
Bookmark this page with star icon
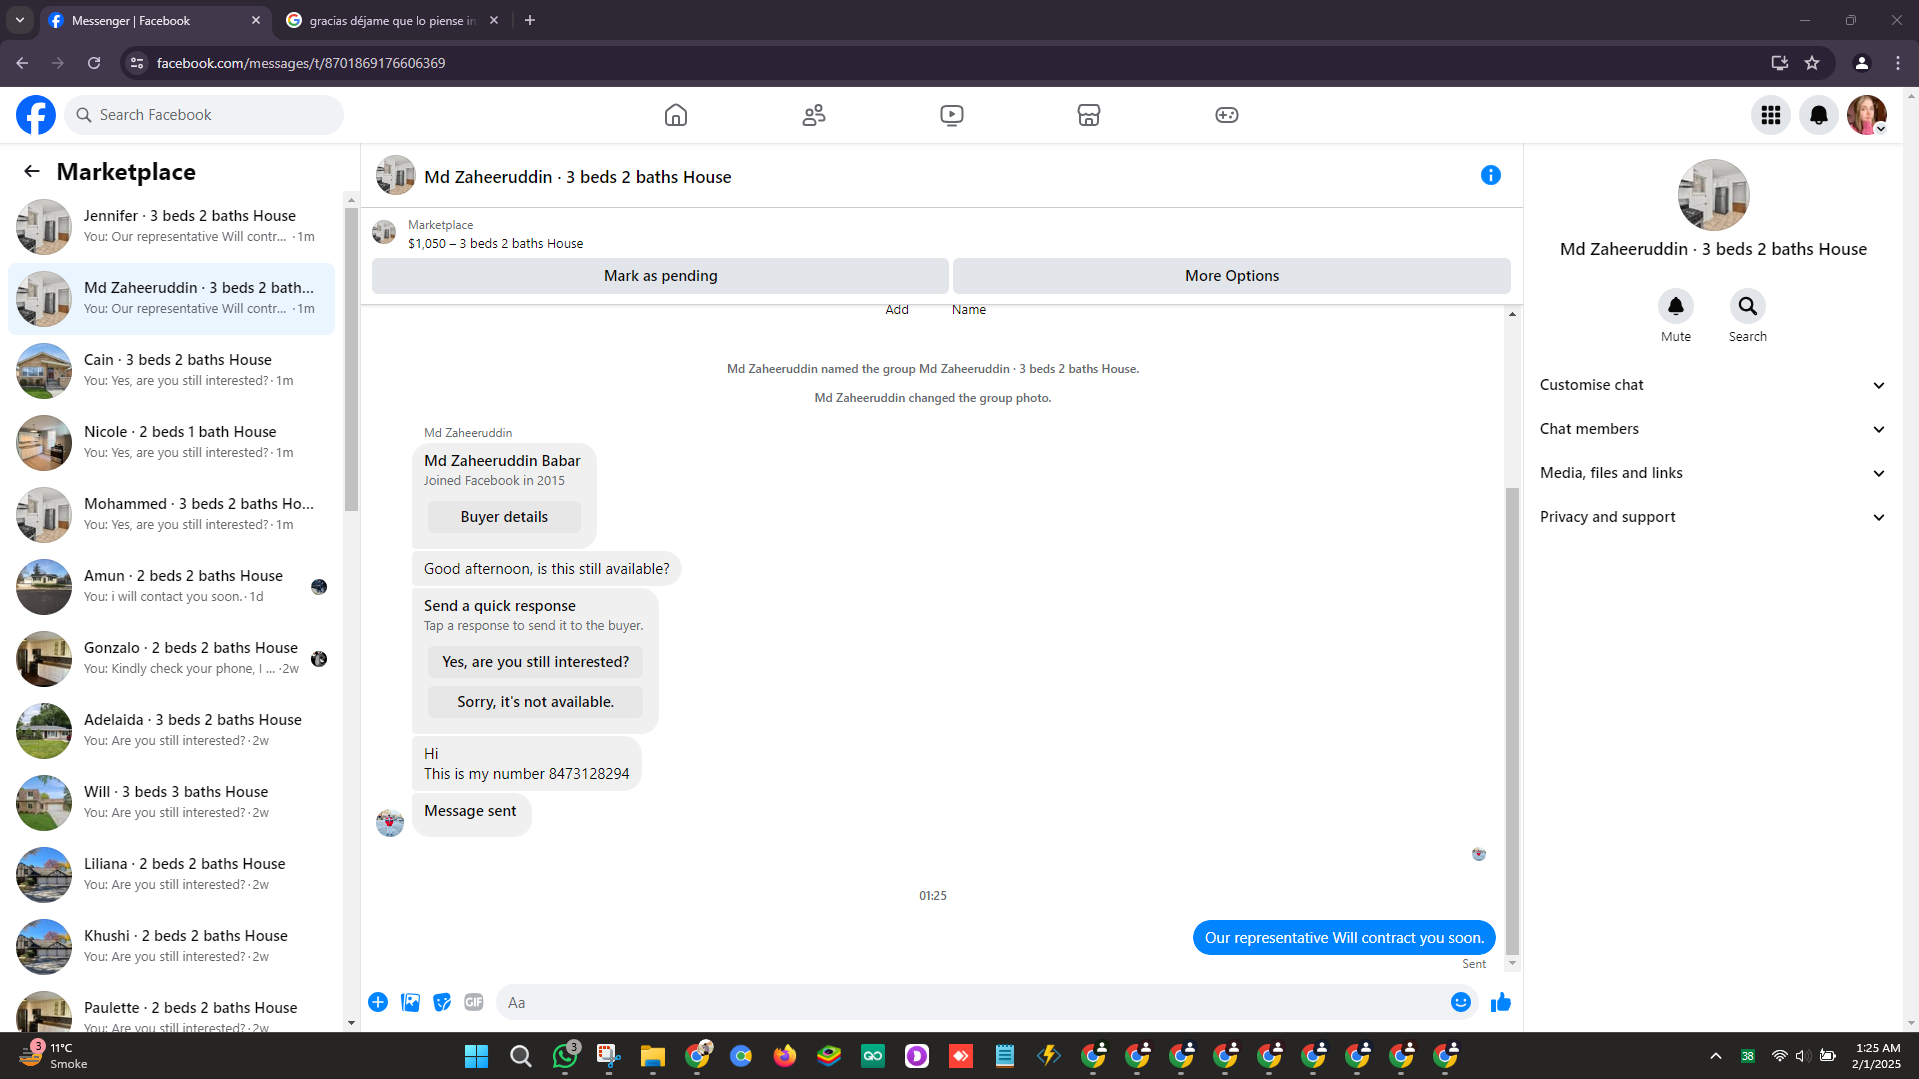click(x=1812, y=63)
